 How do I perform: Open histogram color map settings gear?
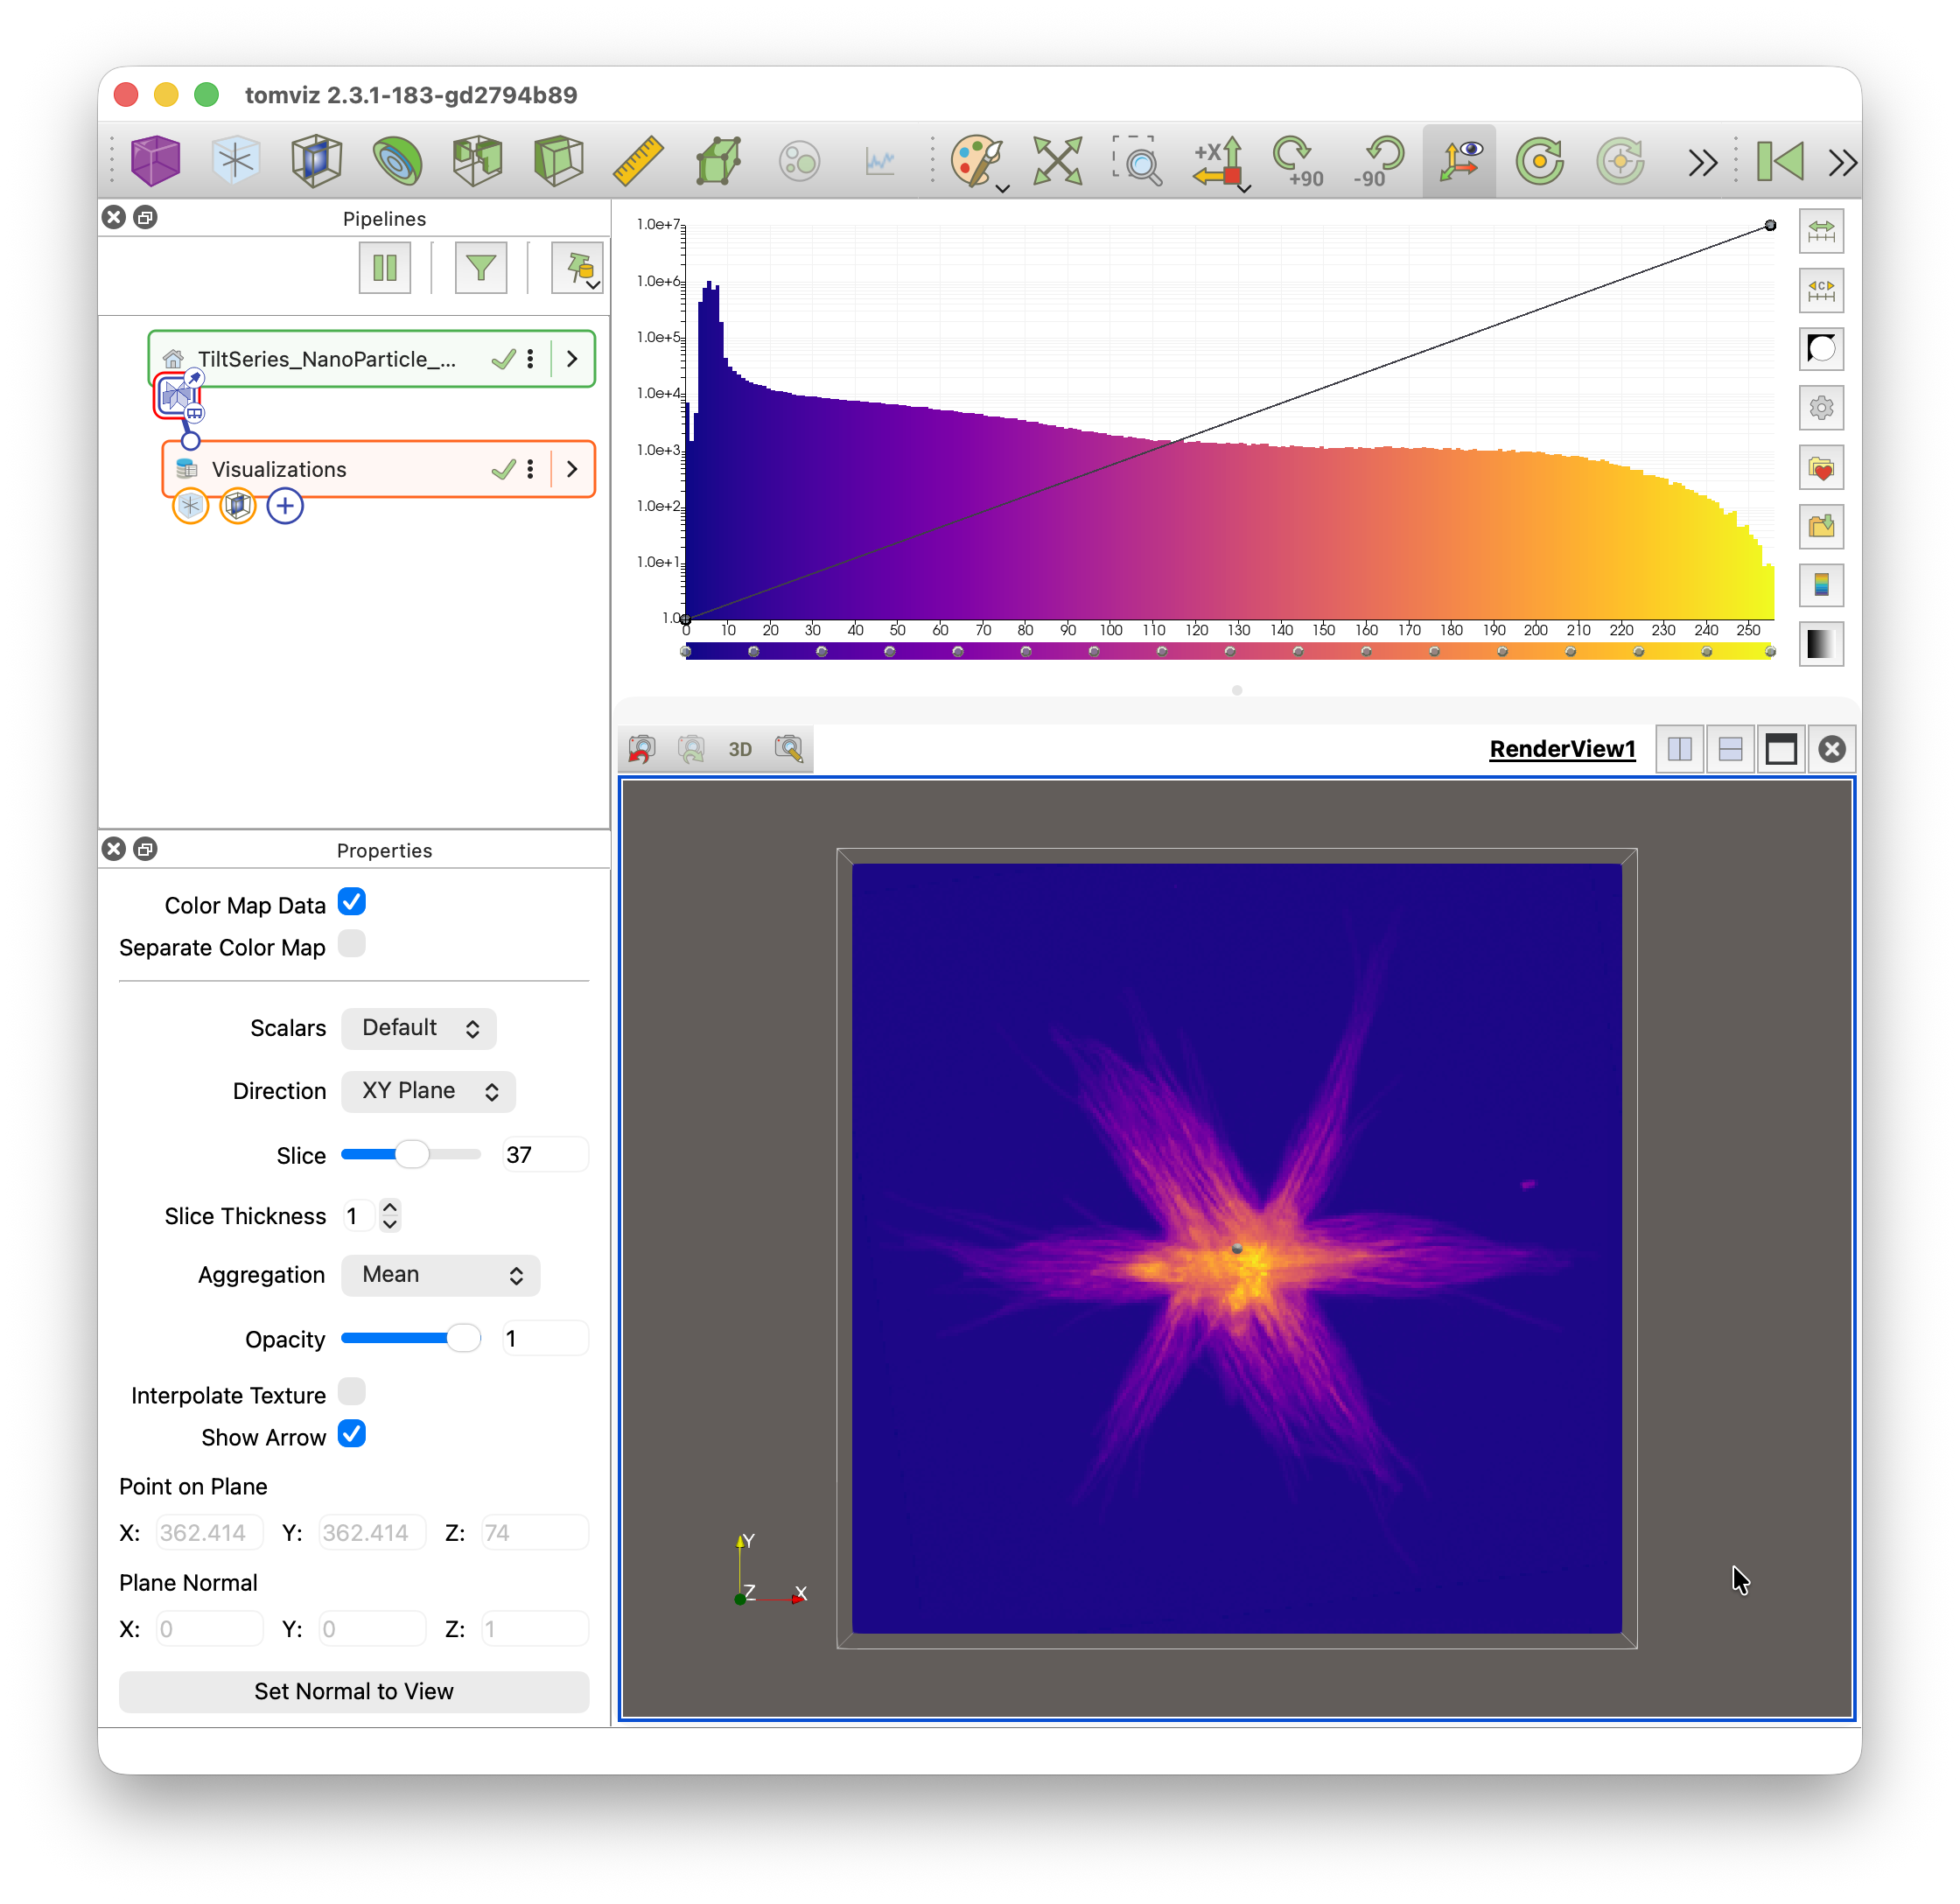[x=1821, y=408]
